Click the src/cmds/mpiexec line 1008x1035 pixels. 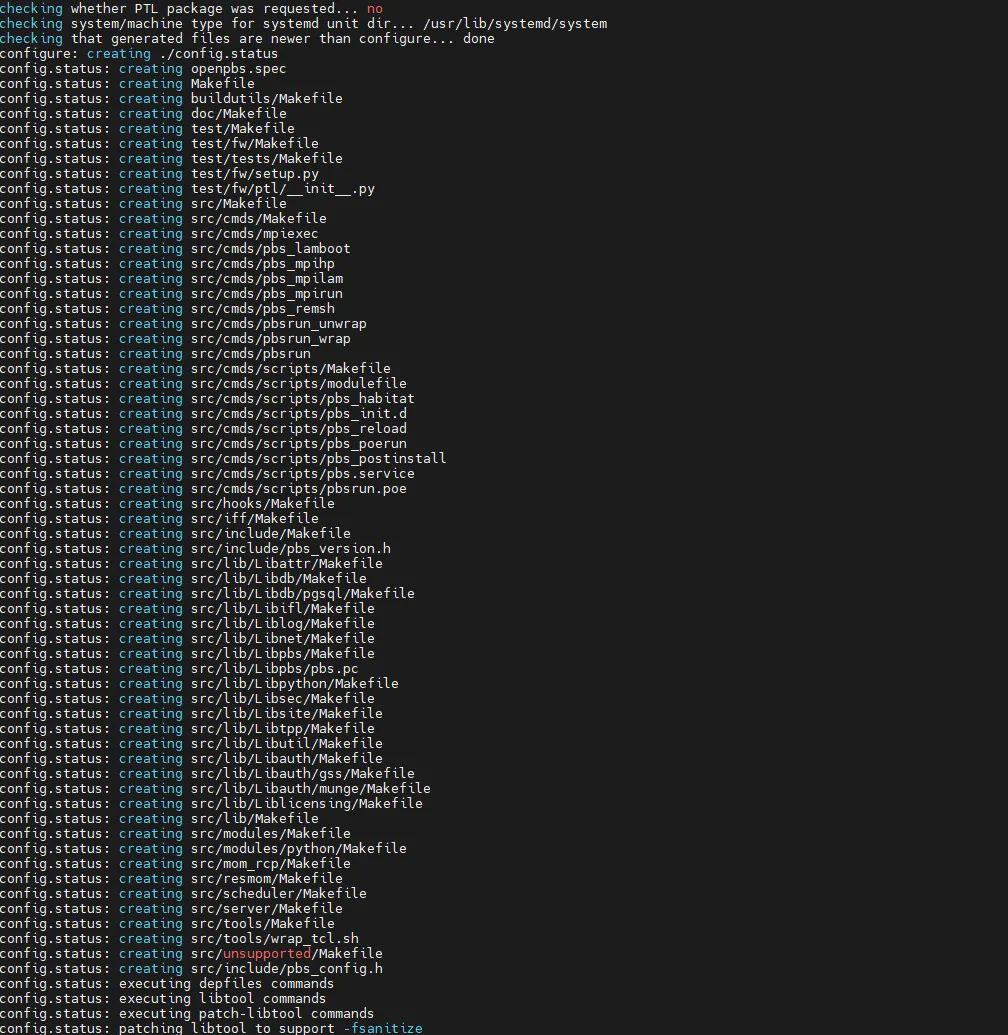click(x=255, y=234)
